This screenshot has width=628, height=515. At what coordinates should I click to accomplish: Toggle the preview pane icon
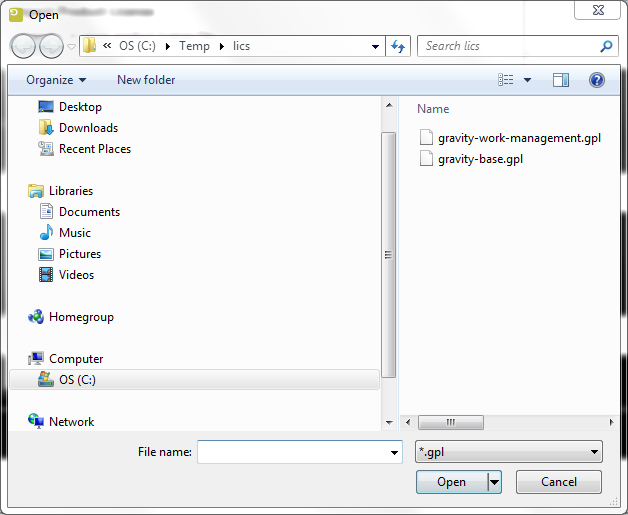[x=561, y=80]
